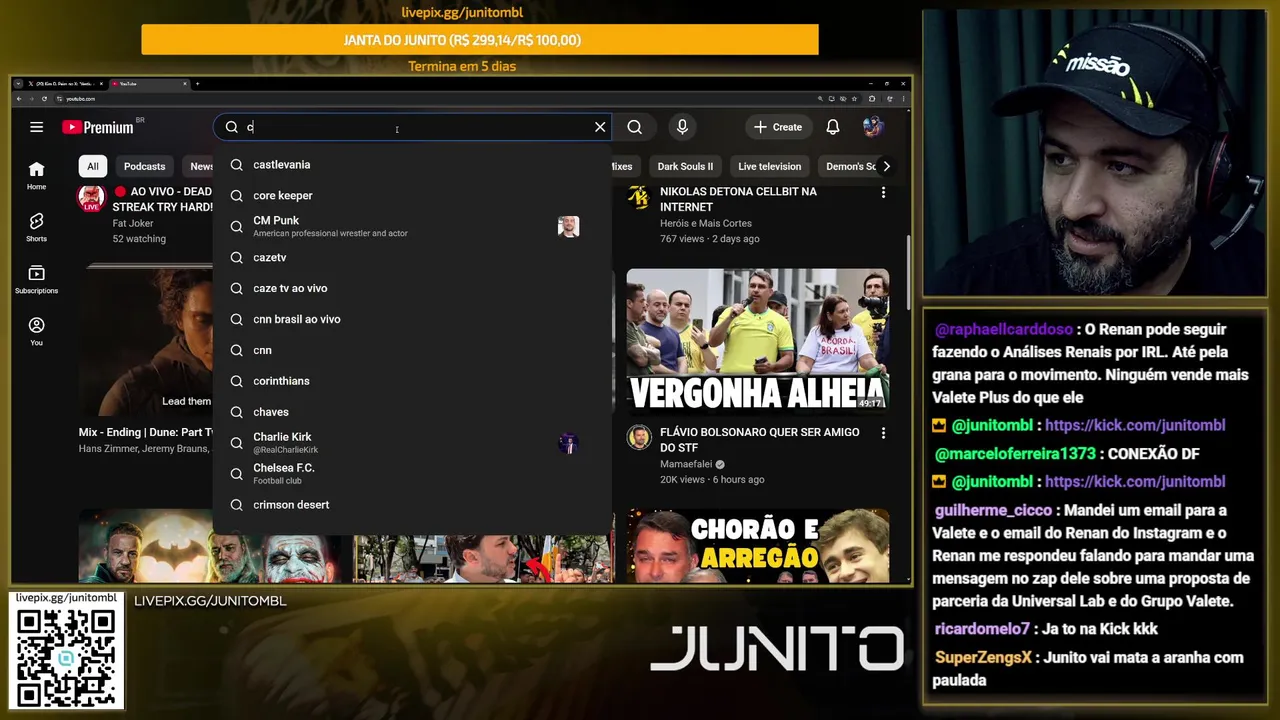Close the YouTube browser tab
This screenshot has height=720, width=1280.
click(185, 84)
